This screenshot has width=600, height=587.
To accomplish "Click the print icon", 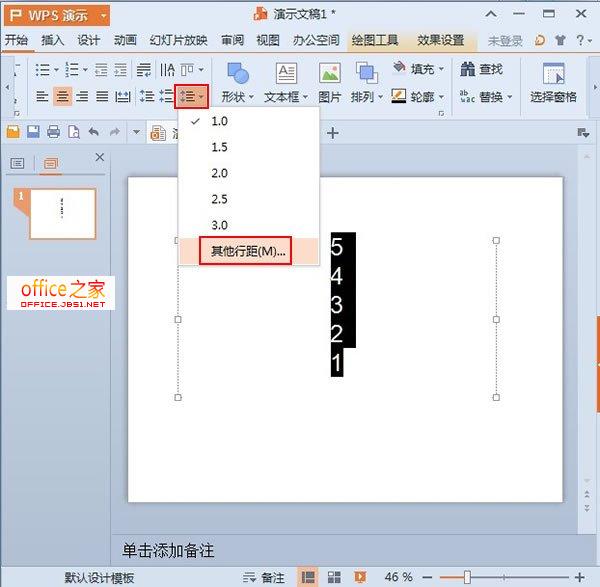I will pyautogui.click(x=53, y=132).
